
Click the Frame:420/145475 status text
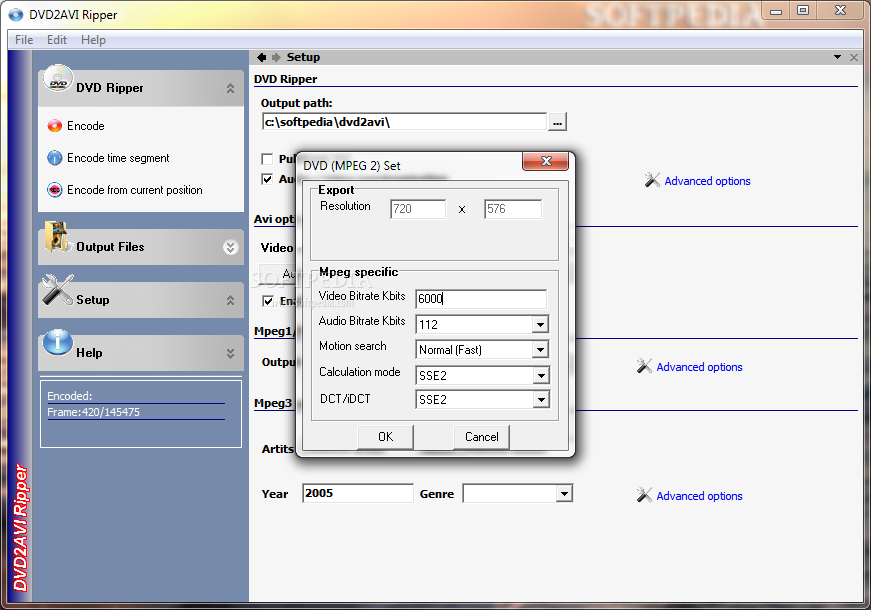pyautogui.click(x=93, y=412)
